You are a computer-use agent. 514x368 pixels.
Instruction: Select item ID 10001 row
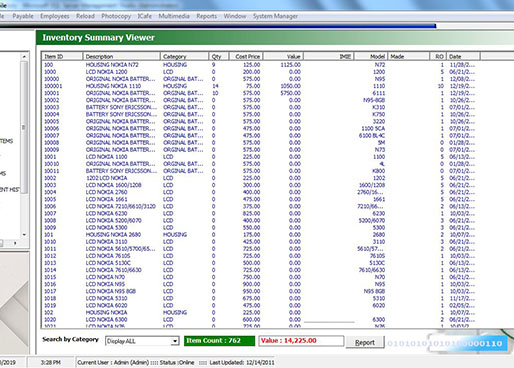pyautogui.click(x=260, y=93)
